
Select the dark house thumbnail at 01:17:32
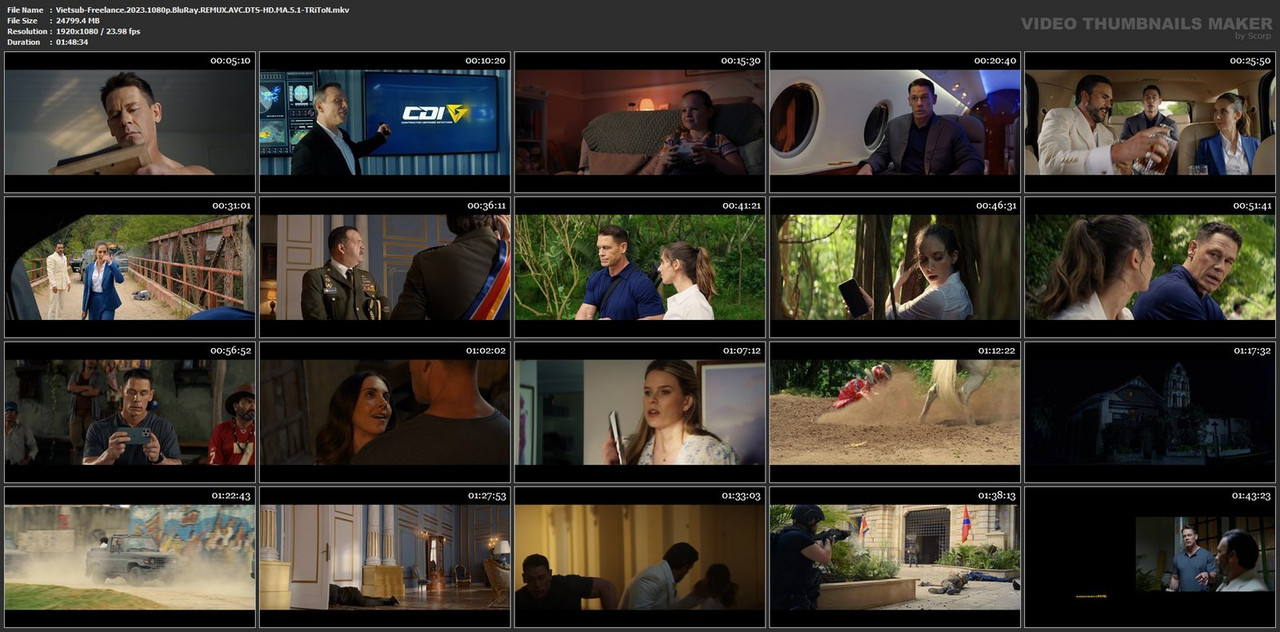tap(1150, 412)
